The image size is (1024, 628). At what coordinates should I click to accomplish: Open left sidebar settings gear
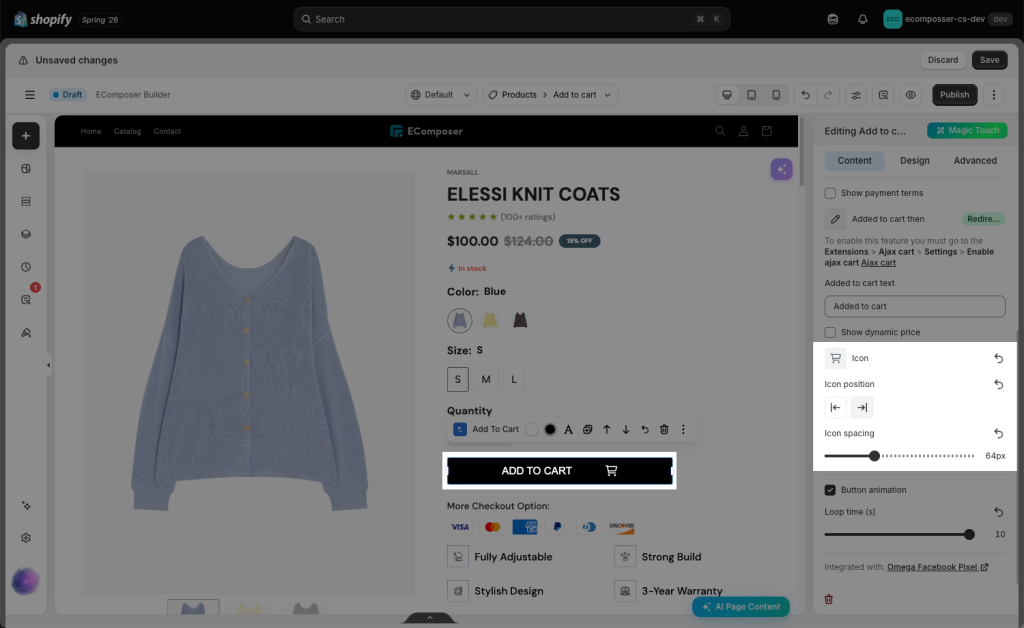(x=26, y=538)
